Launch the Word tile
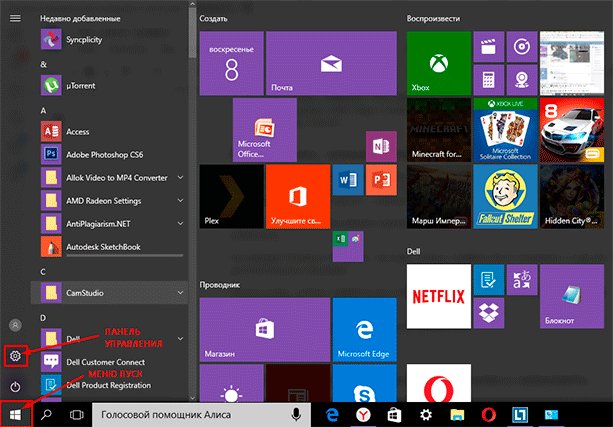Screen dimensions: 613x427 coord(348,180)
